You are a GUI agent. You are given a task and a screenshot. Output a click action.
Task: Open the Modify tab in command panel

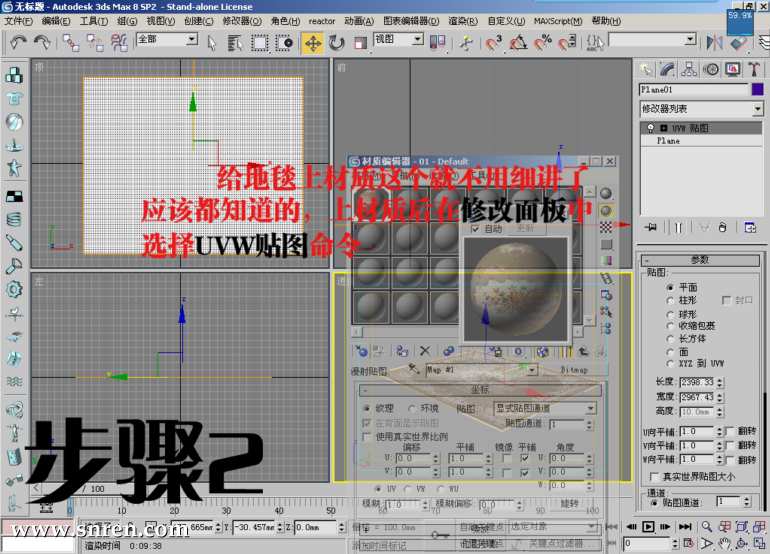click(x=667, y=70)
